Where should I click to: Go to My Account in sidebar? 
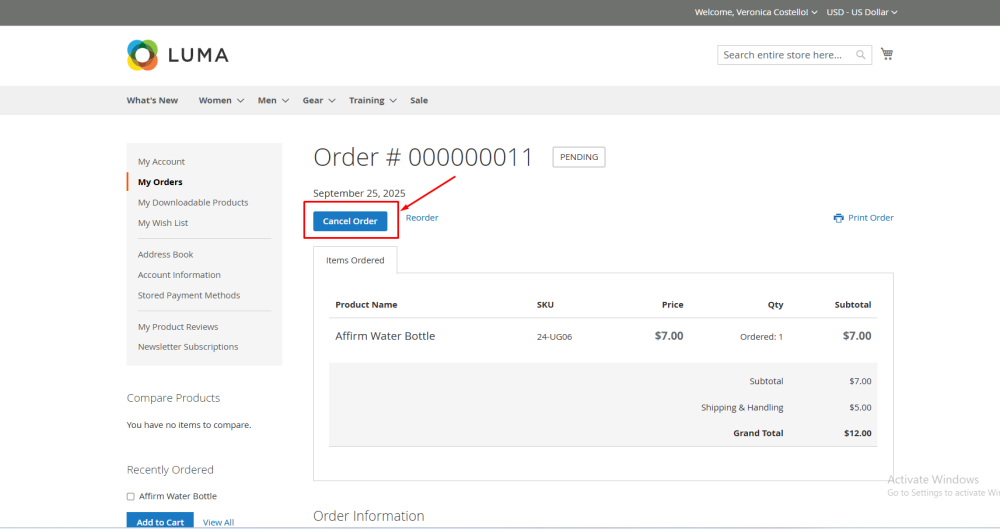[x=161, y=162]
